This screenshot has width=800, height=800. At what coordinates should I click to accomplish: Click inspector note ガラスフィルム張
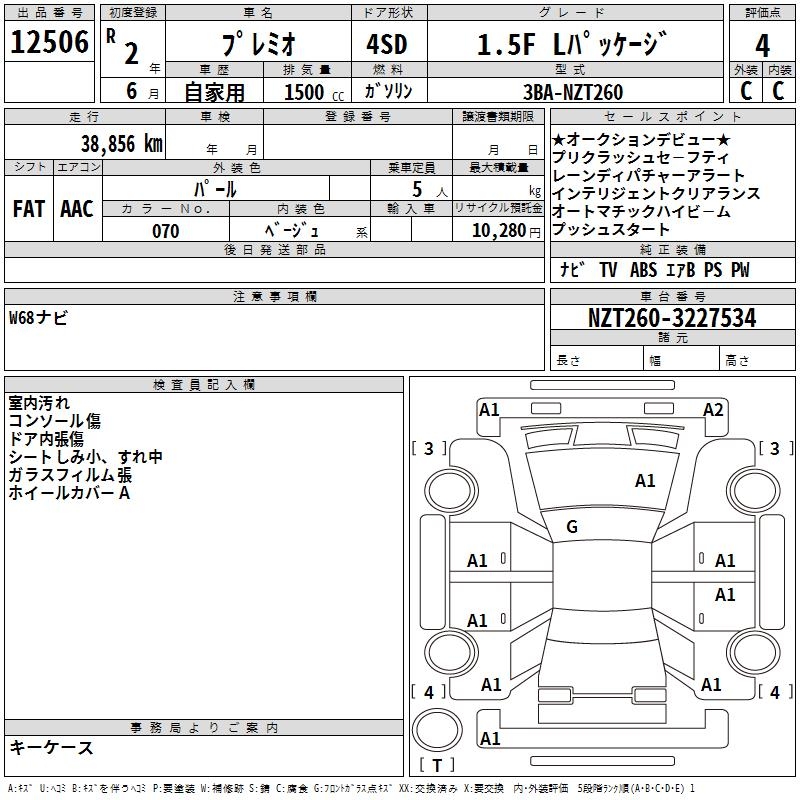coord(70,475)
